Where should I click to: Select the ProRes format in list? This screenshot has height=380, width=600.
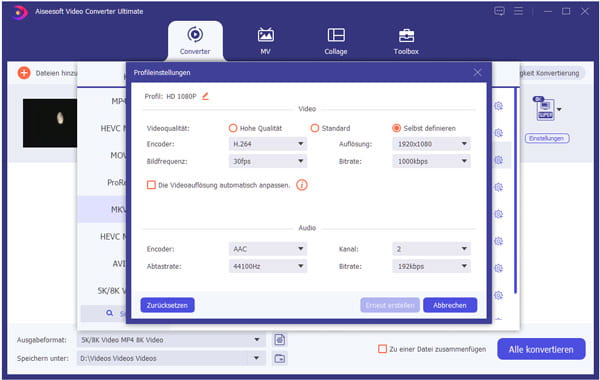102,183
